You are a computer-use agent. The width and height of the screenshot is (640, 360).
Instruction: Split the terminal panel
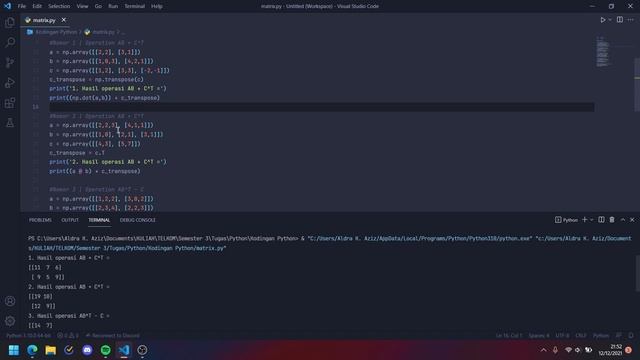pyautogui.click(x=601, y=220)
